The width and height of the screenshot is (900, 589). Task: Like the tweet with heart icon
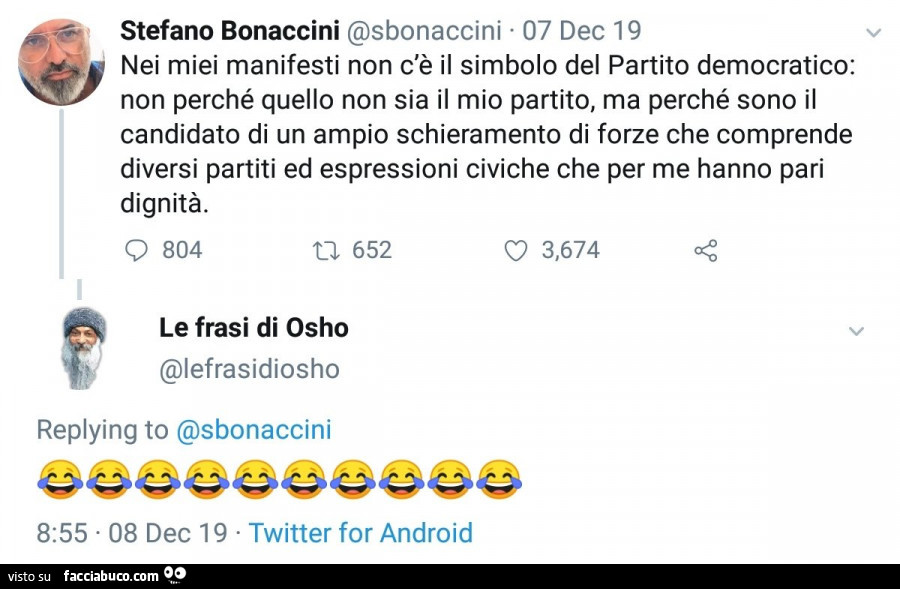pyautogui.click(x=515, y=250)
